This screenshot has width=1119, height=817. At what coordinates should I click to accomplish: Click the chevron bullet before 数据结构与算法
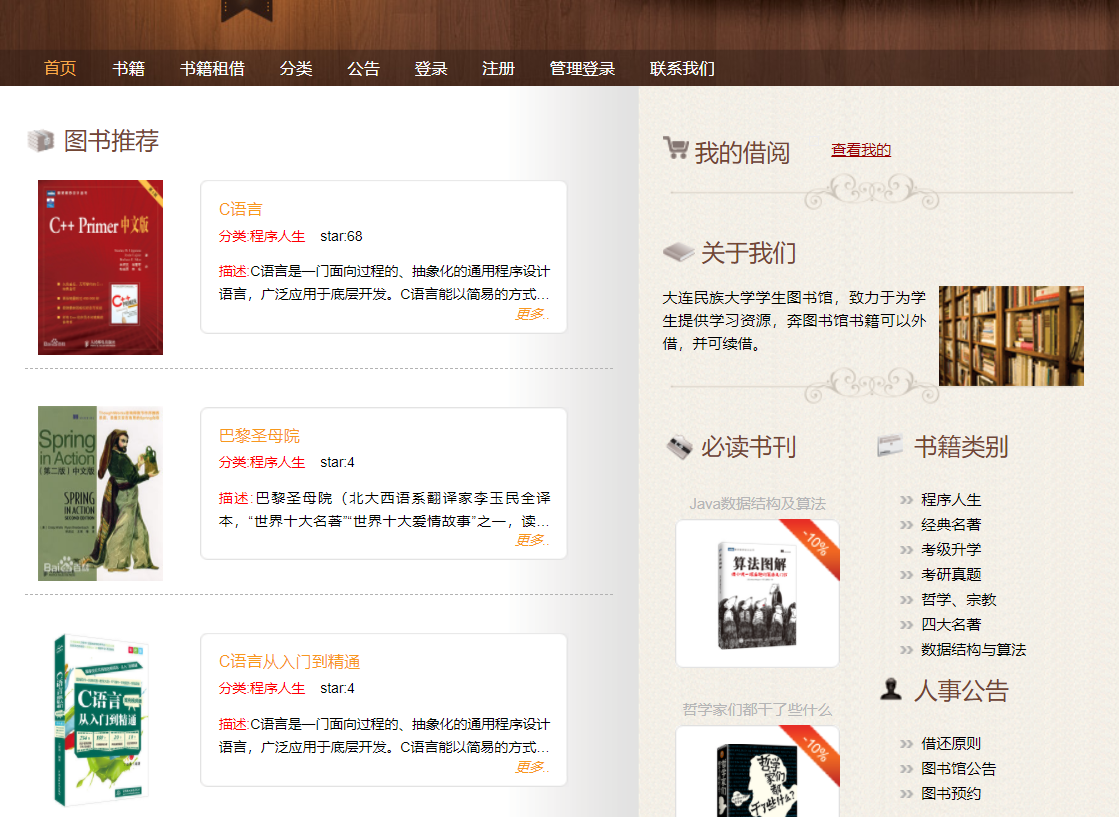(x=906, y=650)
